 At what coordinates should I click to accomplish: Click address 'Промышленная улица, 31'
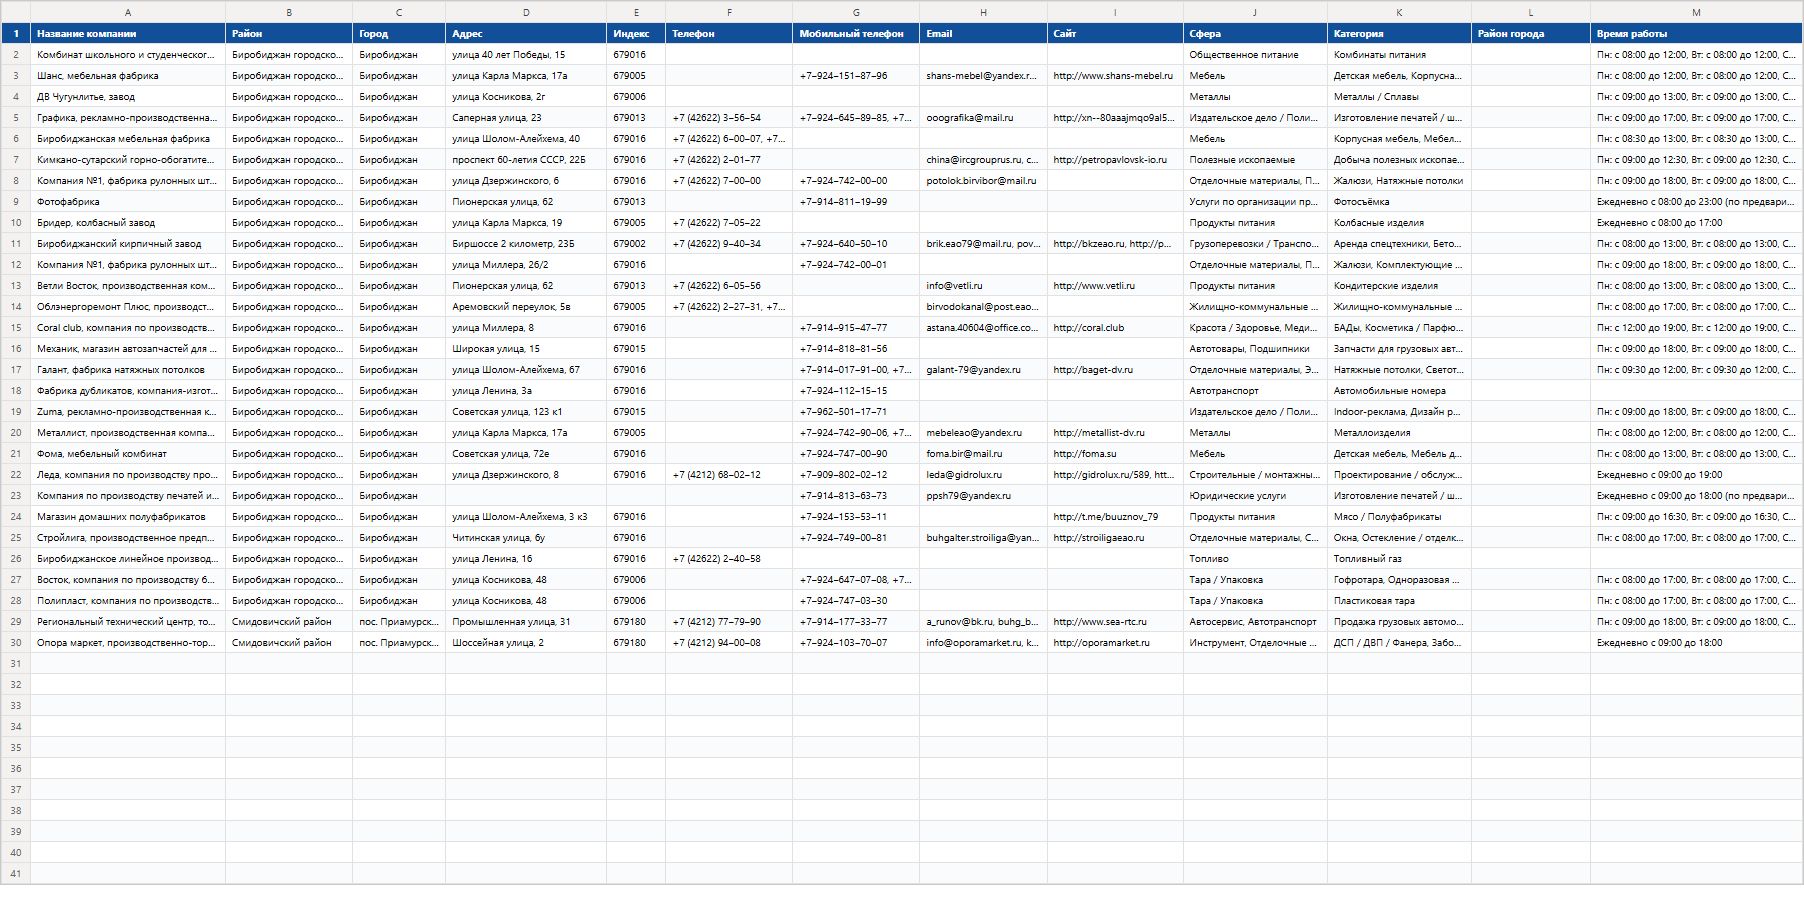pos(526,621)
